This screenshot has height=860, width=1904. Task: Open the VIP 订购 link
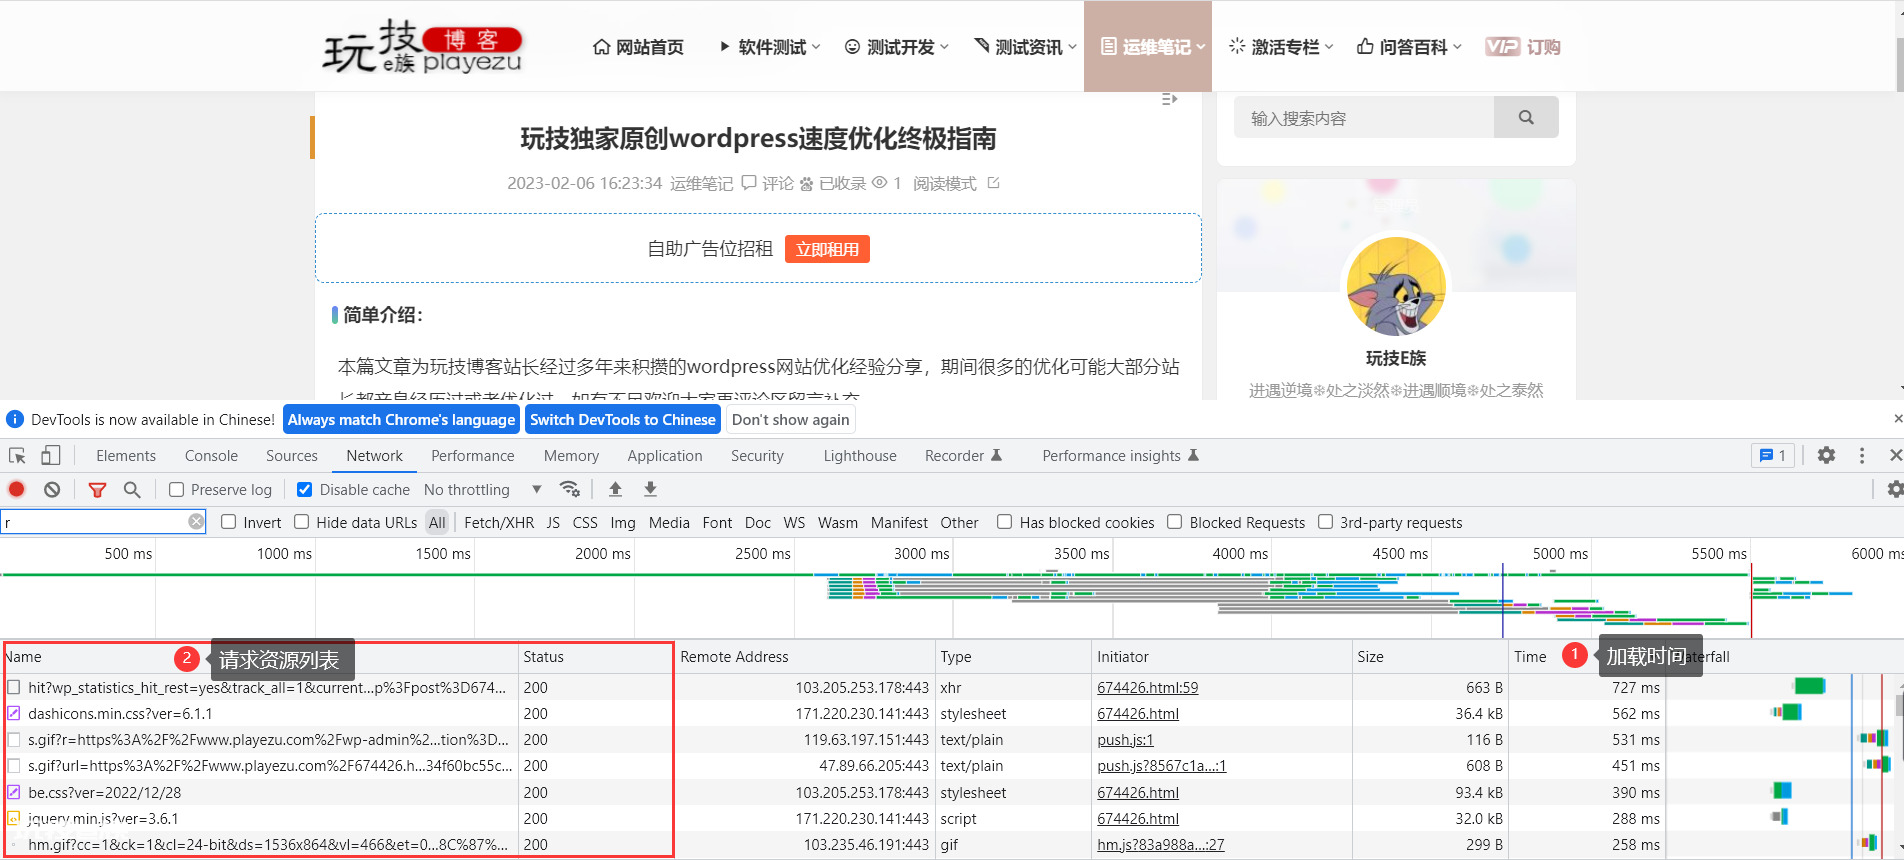1522,47
